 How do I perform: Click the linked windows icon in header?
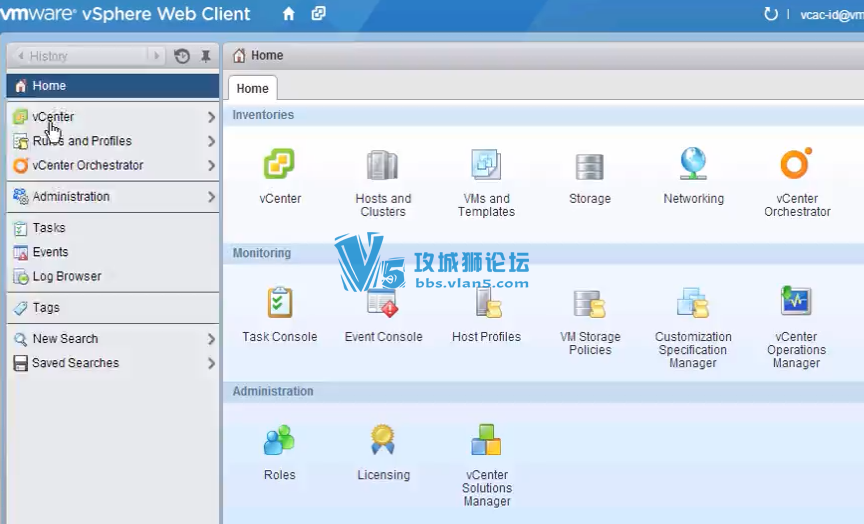318,13
